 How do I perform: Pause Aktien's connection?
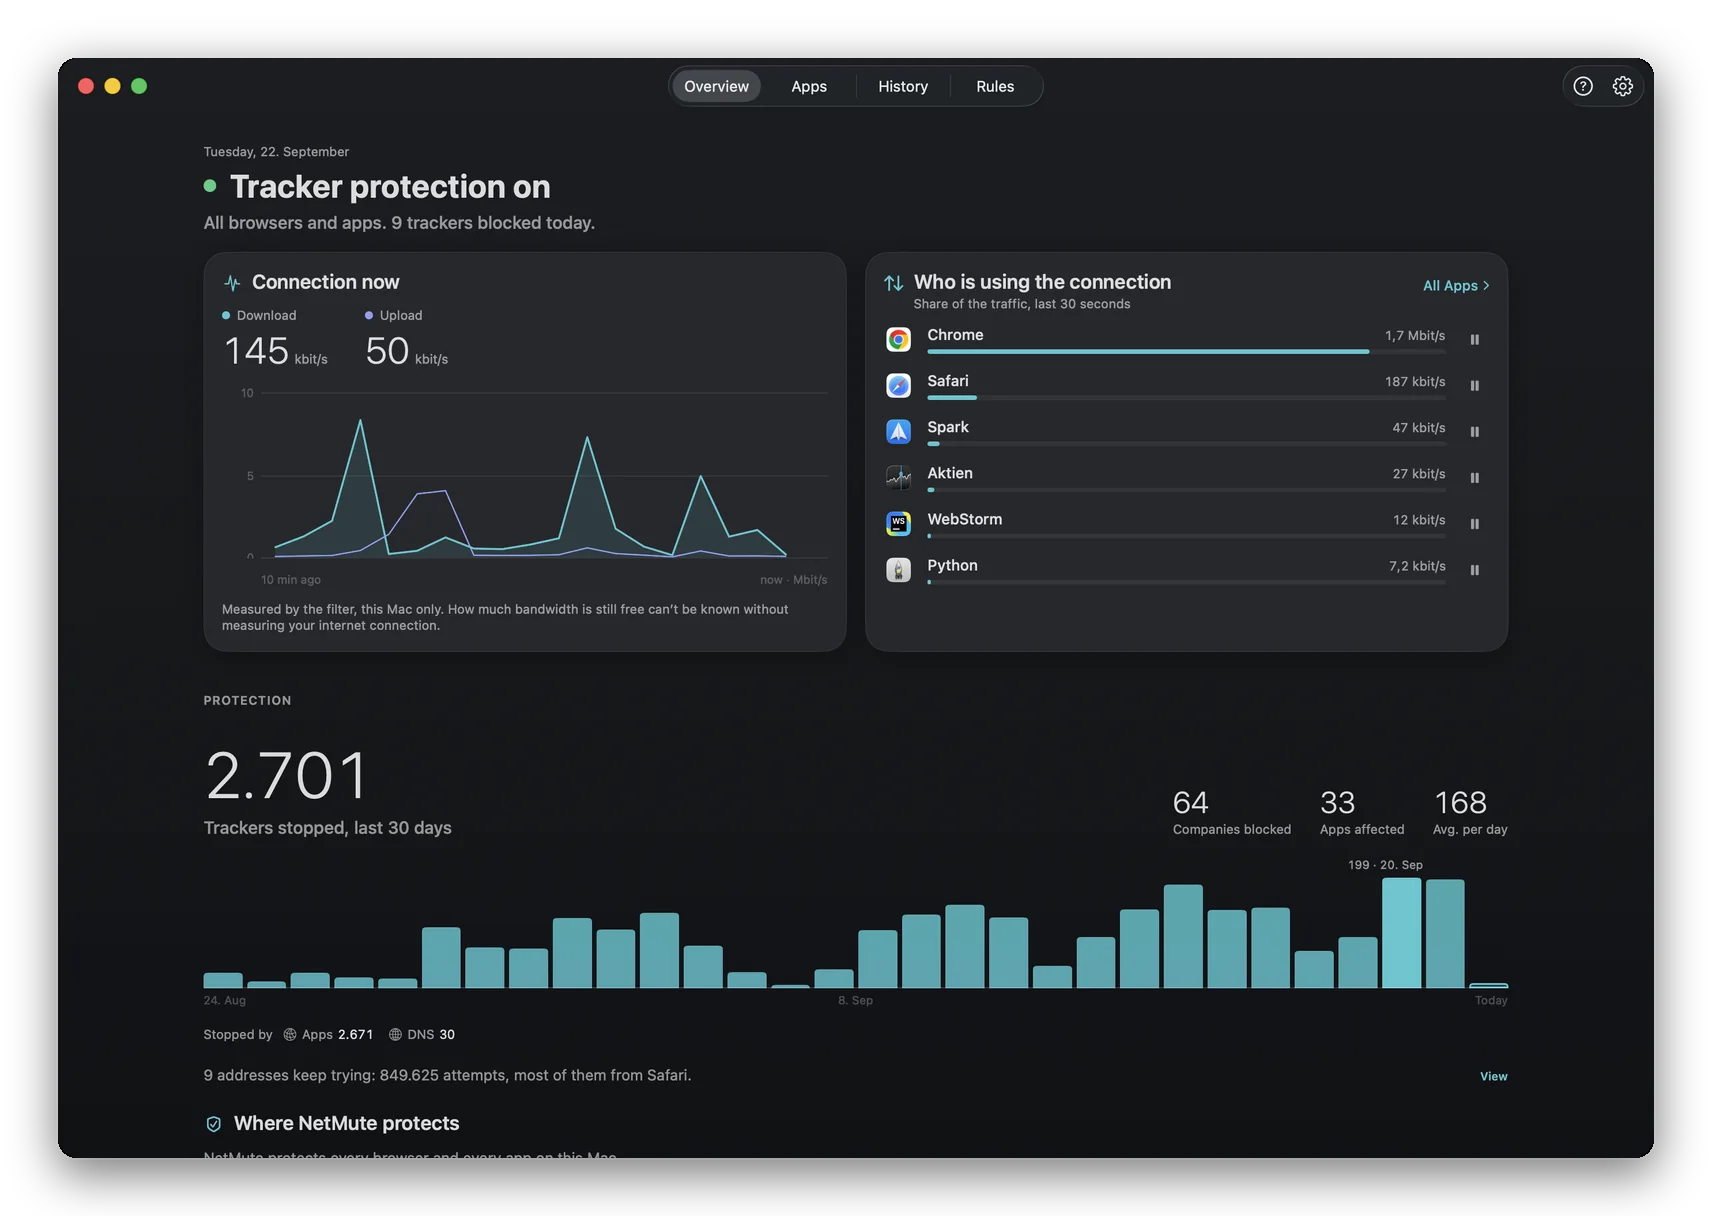(1474, 478)
